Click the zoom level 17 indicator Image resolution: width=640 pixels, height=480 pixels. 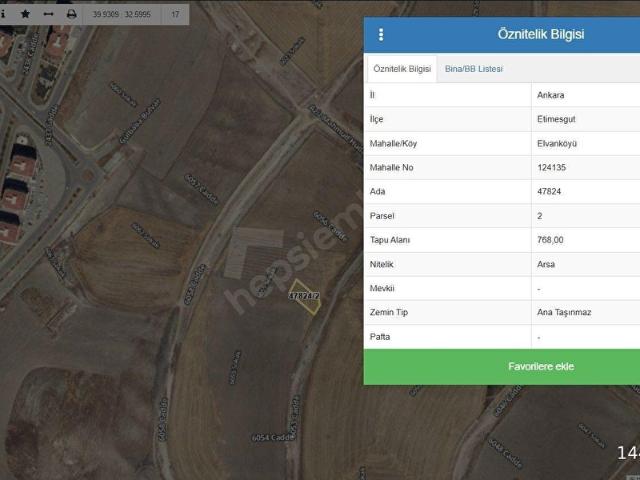pyautogui.click(x=175, y=14)
